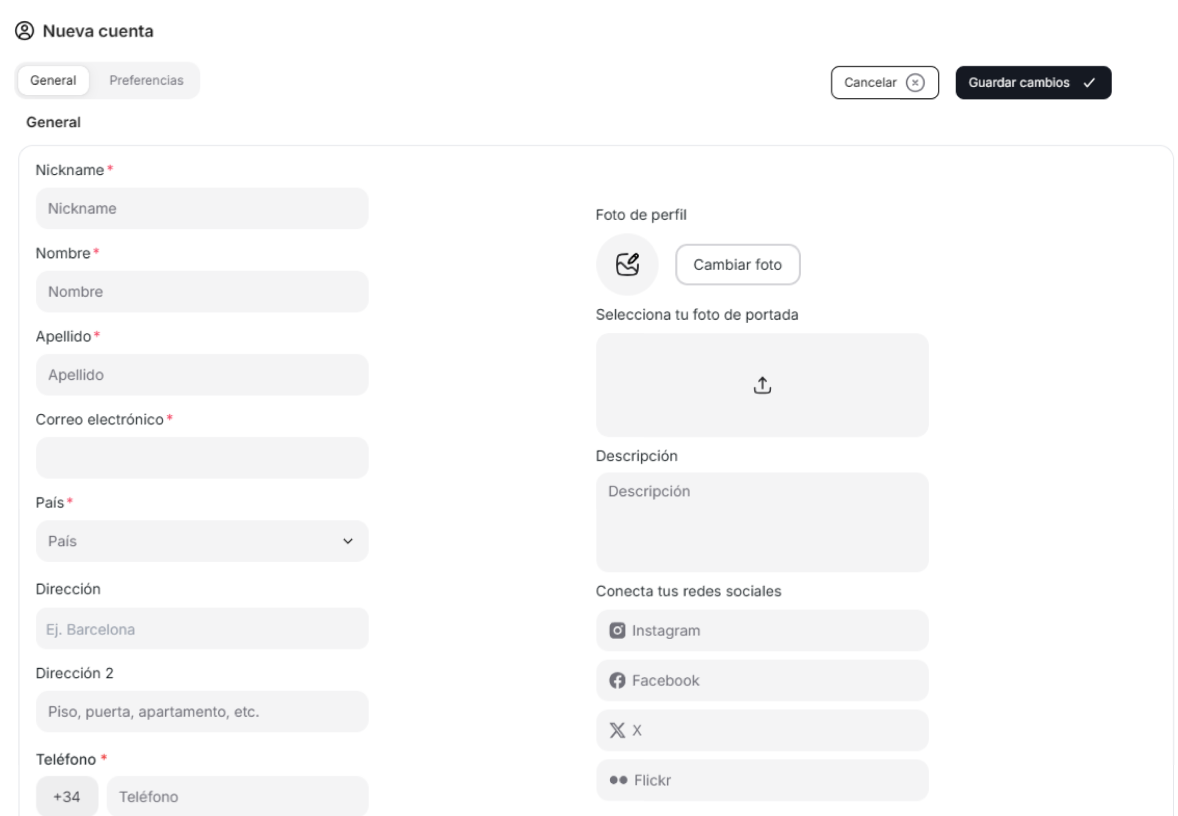Click the Cambiar foto button
The height and width of the screenshot is (816, 1178).
738,265
